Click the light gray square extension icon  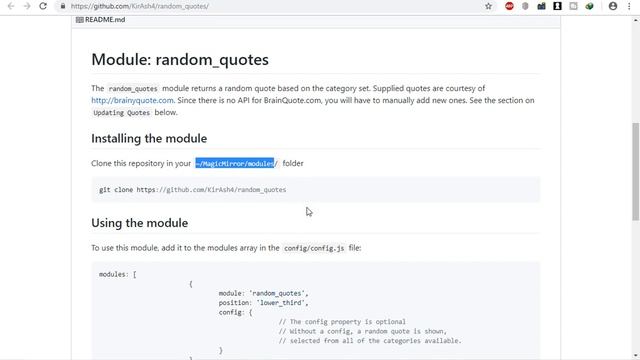pos(573,6)
